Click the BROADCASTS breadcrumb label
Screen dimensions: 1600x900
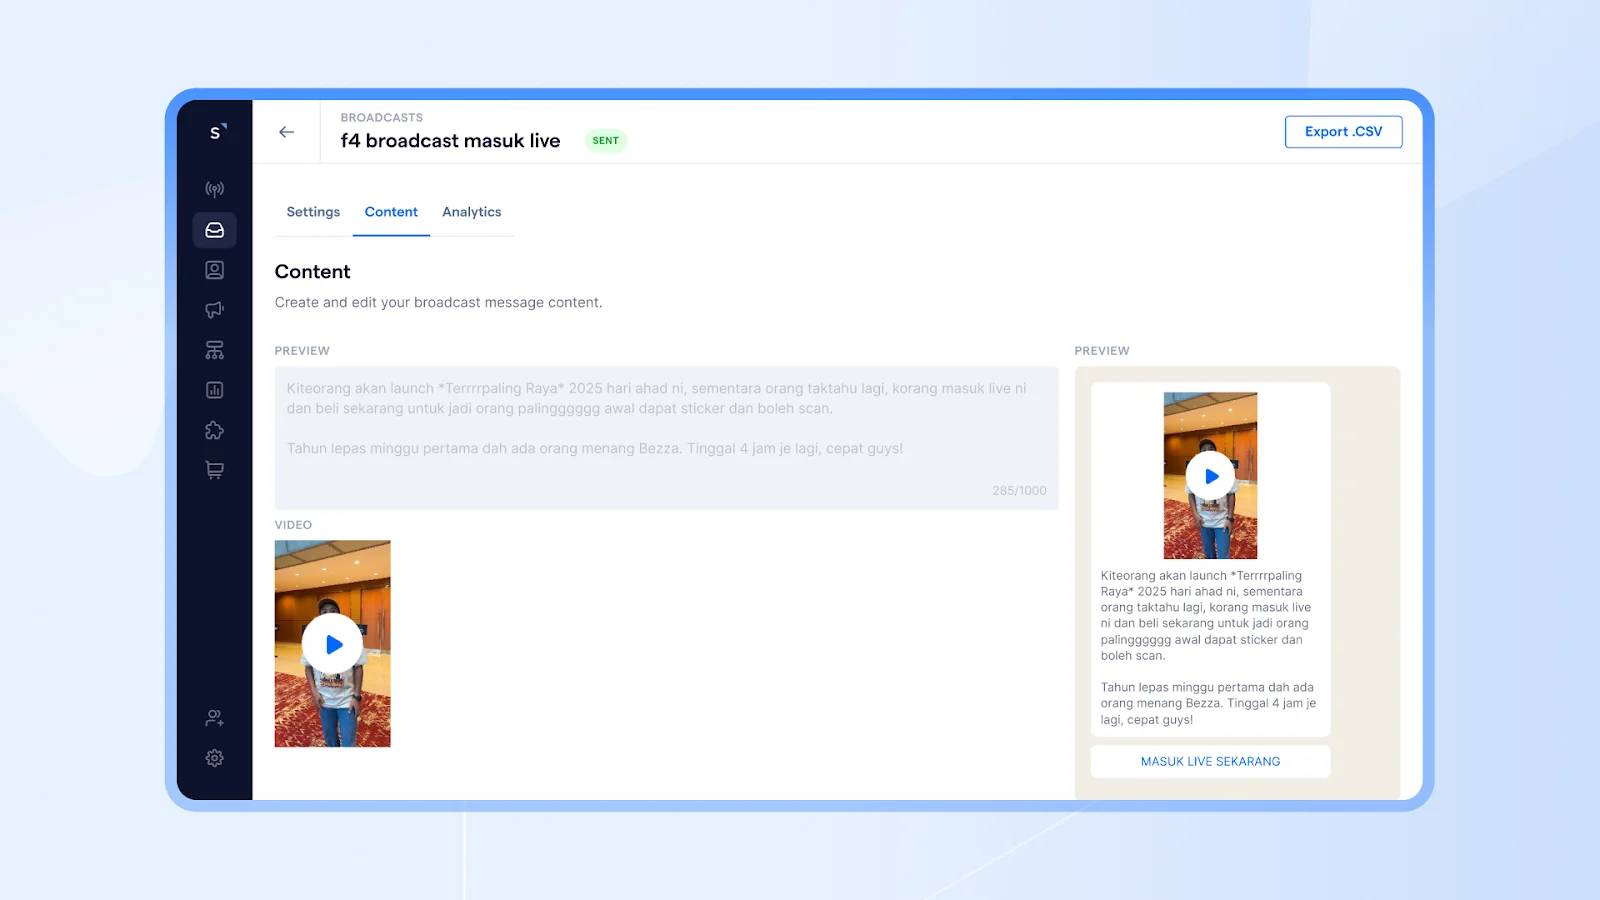pyautogui.click(x=382, y=118)
